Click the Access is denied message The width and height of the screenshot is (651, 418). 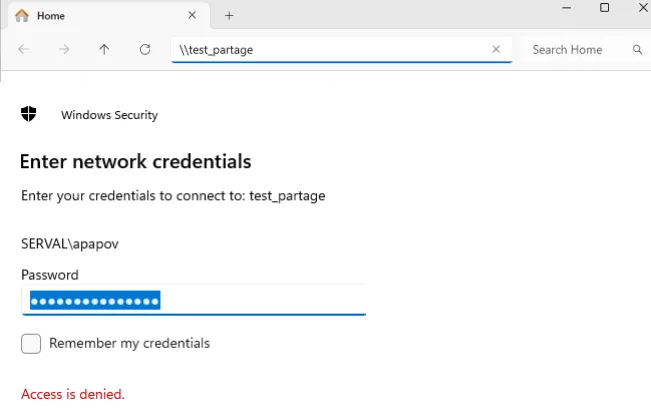(x=73, y=394)
